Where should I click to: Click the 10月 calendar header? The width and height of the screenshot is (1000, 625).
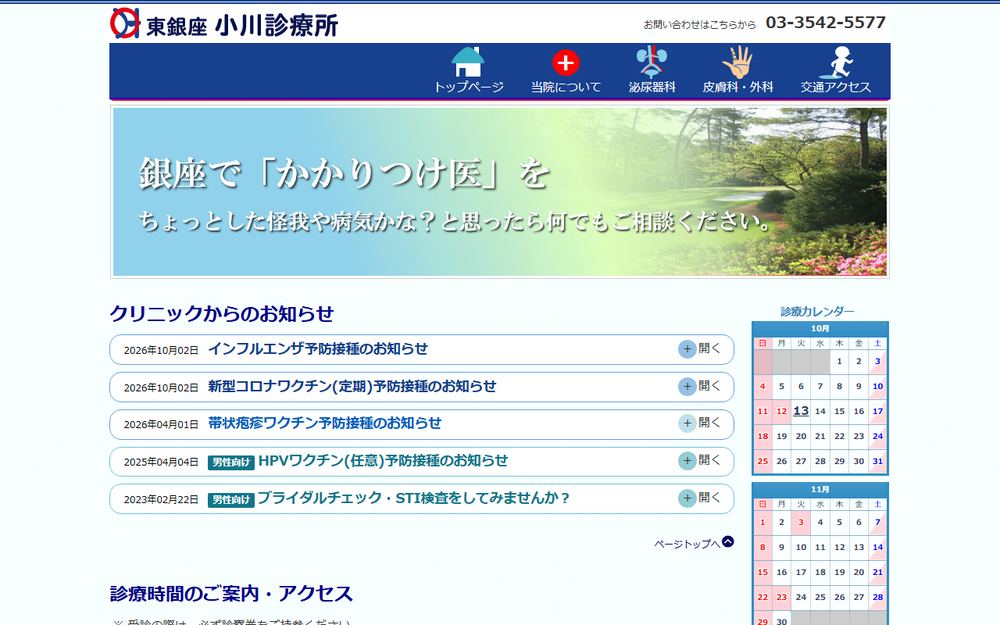(x=820, y=329)
